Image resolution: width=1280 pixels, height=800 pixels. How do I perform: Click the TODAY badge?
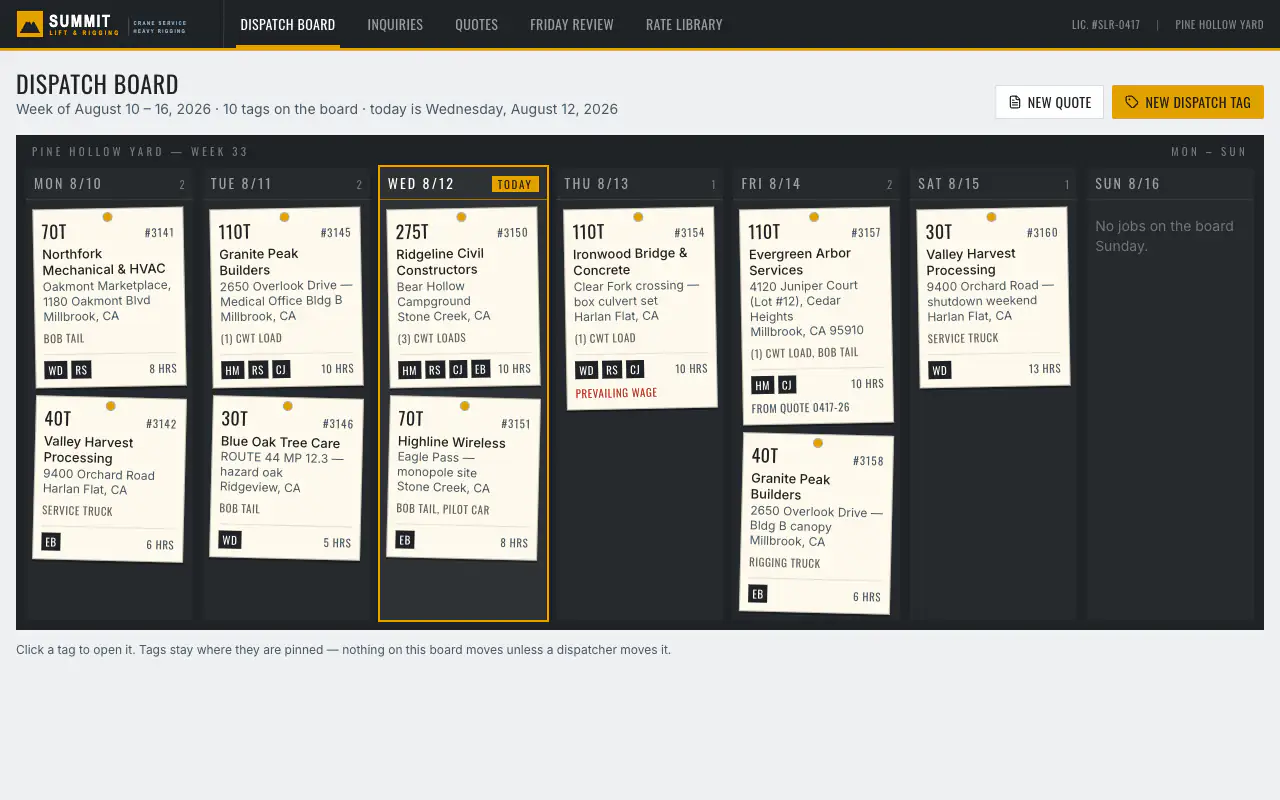click(x=515, y=184)
